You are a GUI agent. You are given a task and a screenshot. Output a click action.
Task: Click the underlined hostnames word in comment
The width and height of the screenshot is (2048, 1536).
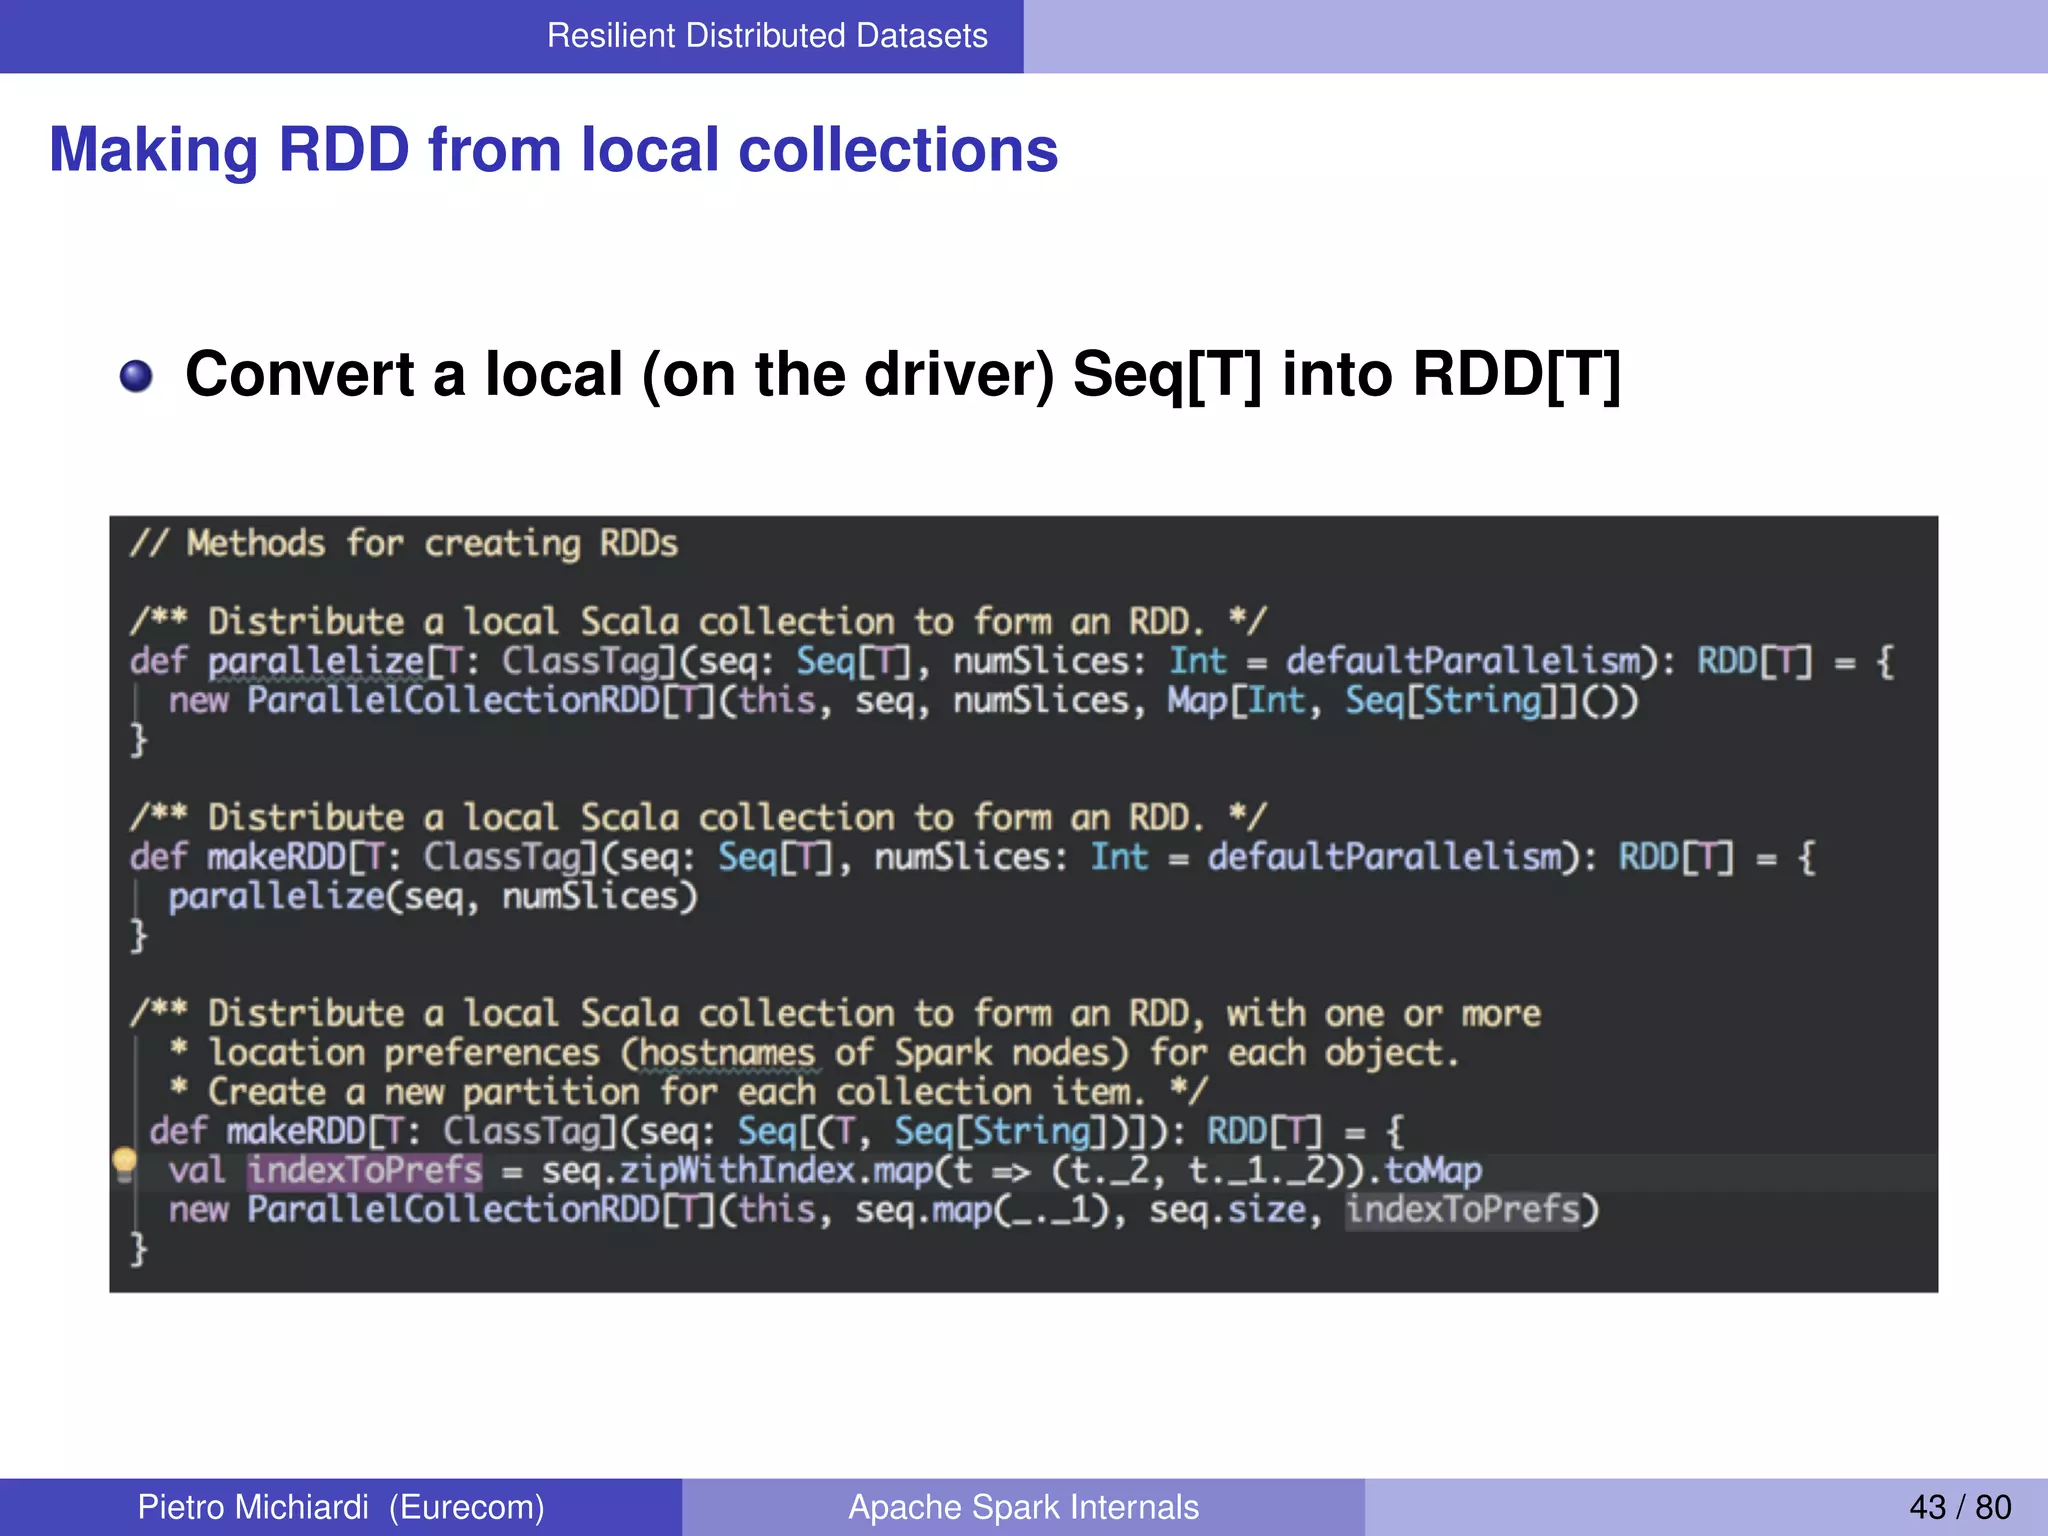click(x=727, y=1053)
